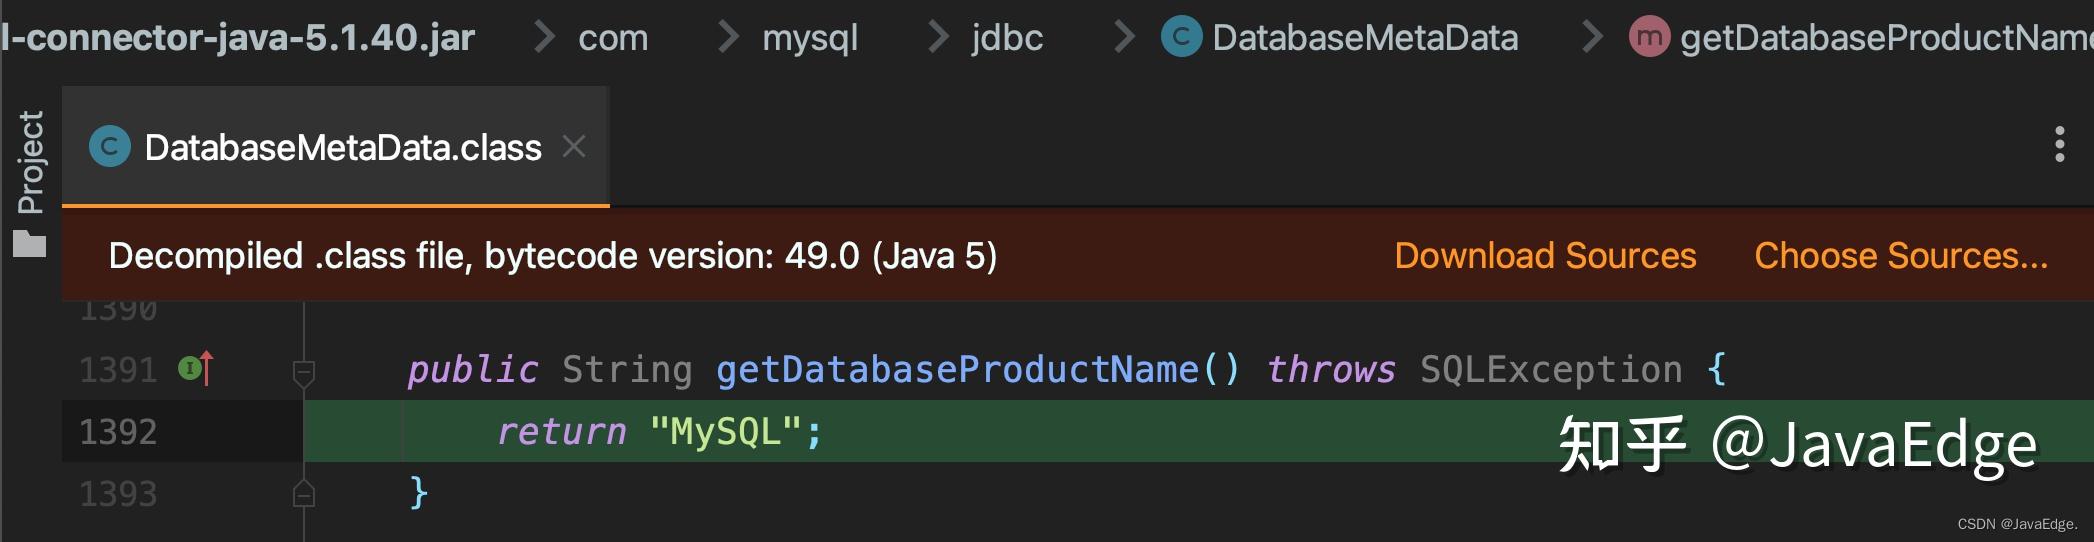The height and width of the screenshot is (542, 2094).
Task: Click the chevron between mysql and jdbc
Action: [937, 38]
